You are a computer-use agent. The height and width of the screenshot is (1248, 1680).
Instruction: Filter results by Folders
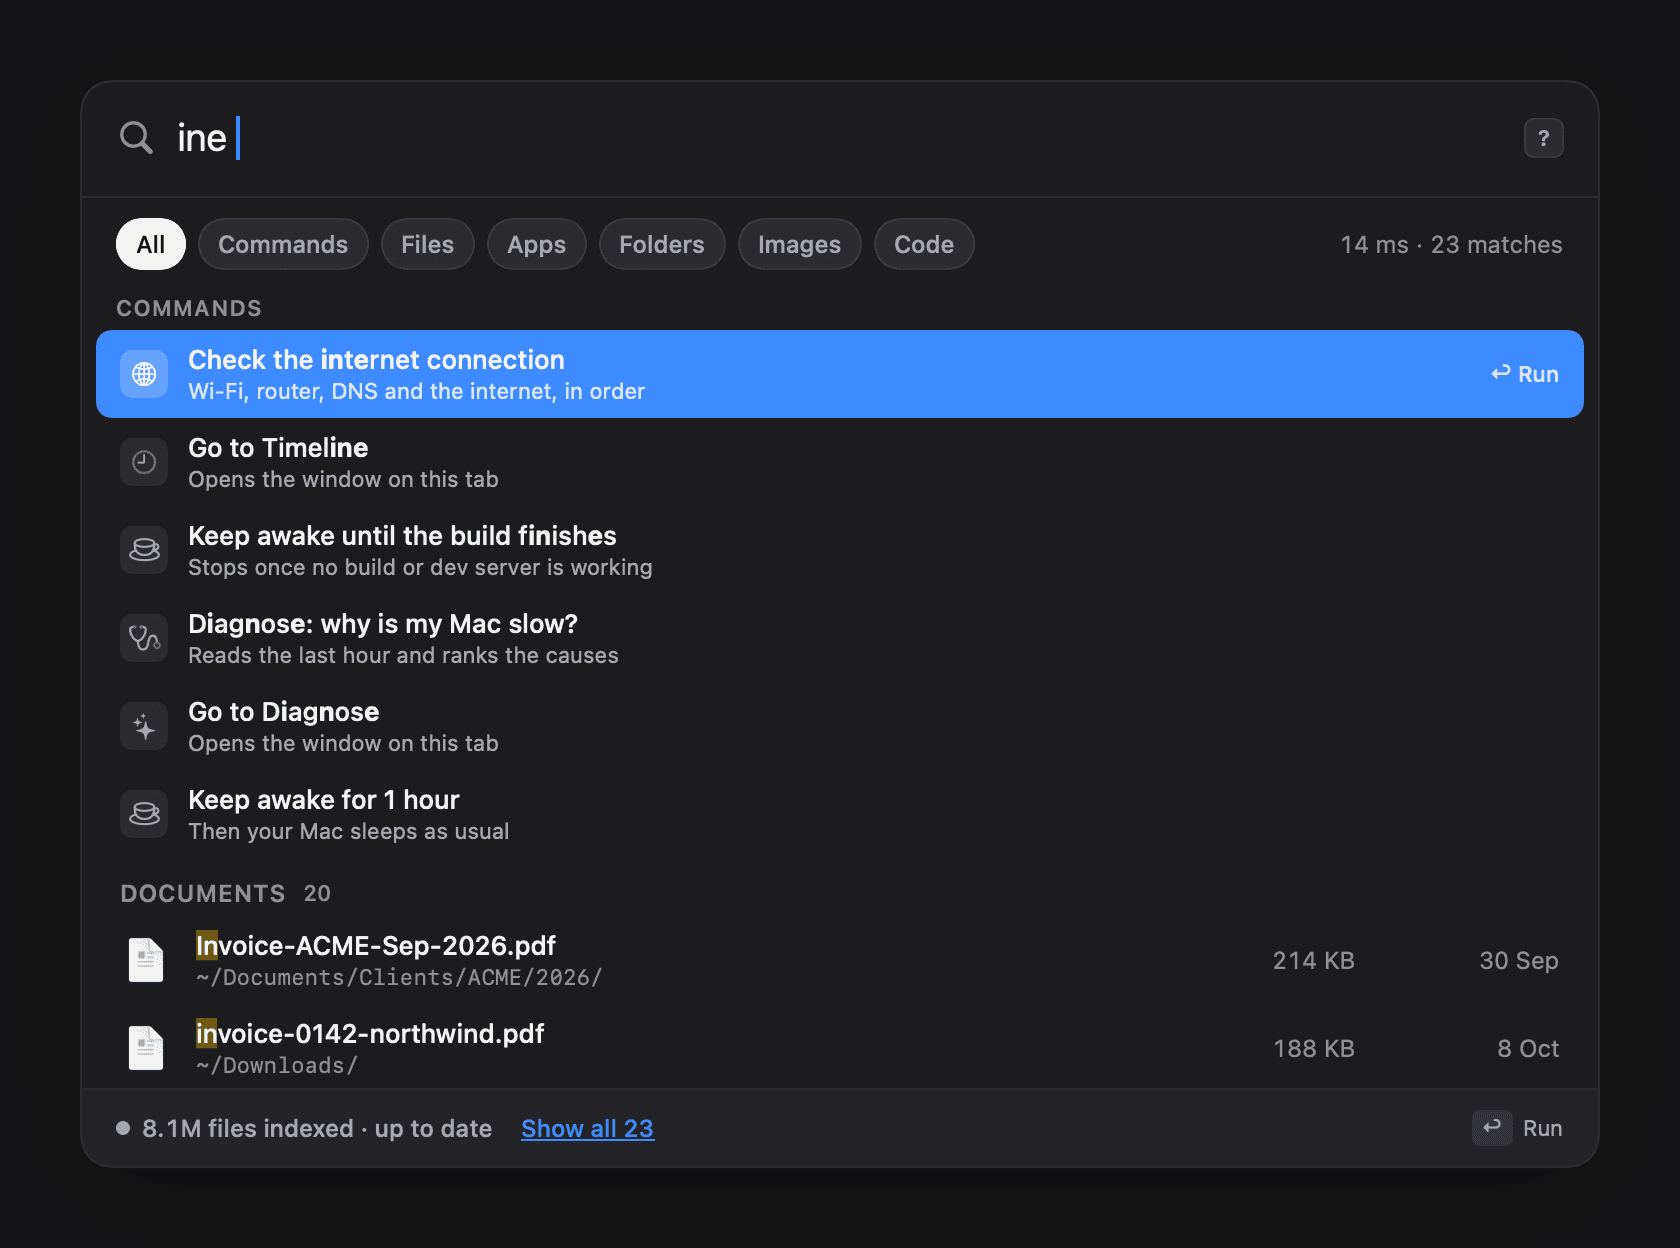pos(662,244)
